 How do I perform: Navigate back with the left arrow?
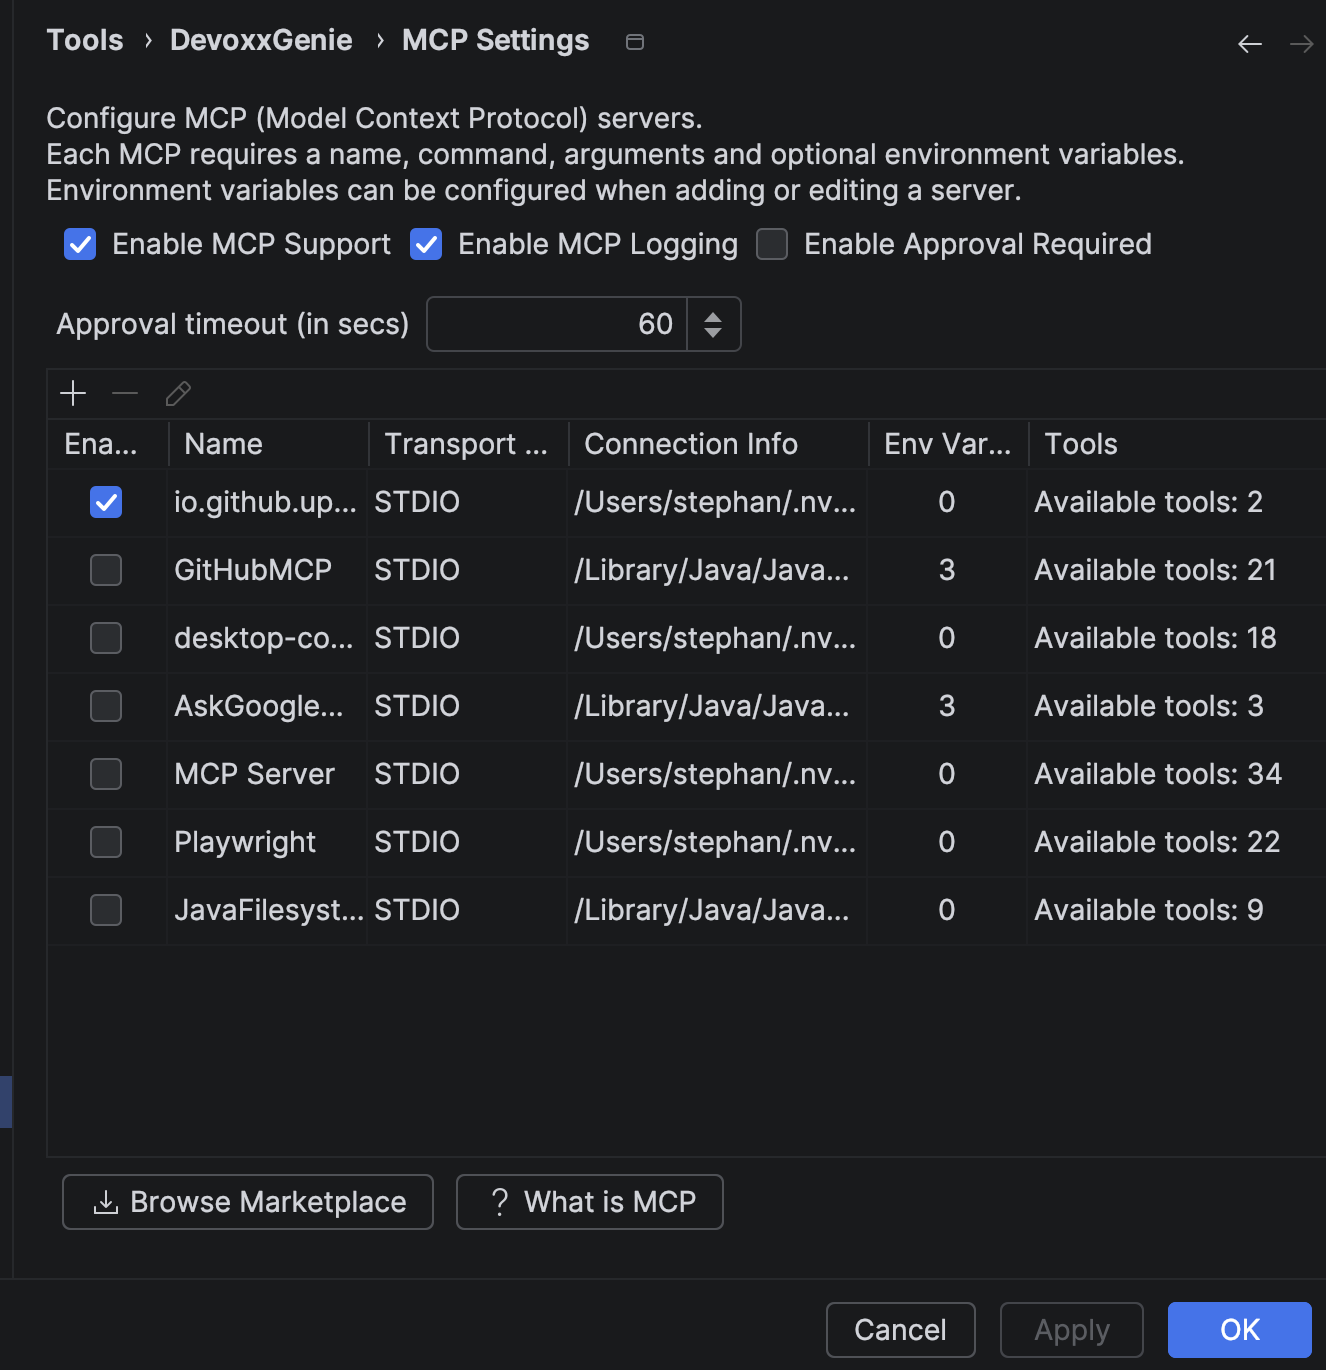point(1250,44)
